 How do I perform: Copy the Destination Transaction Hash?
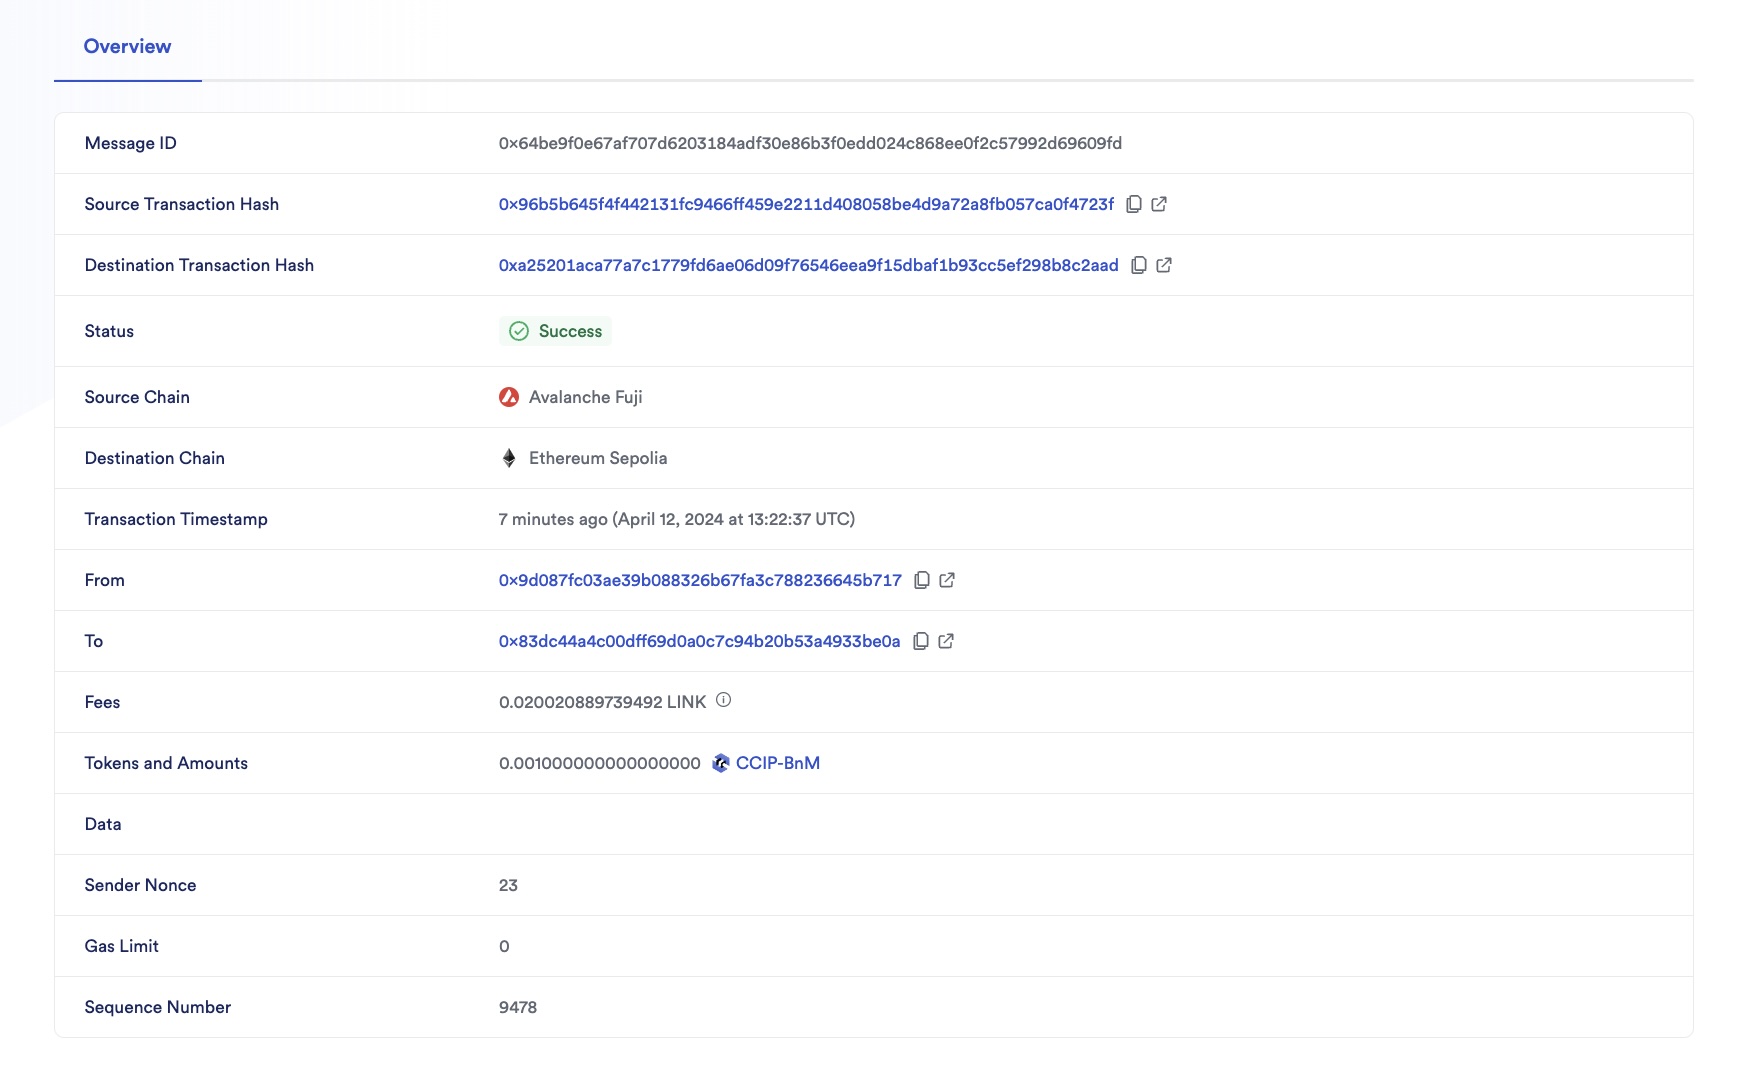(x=1140, y=265)
